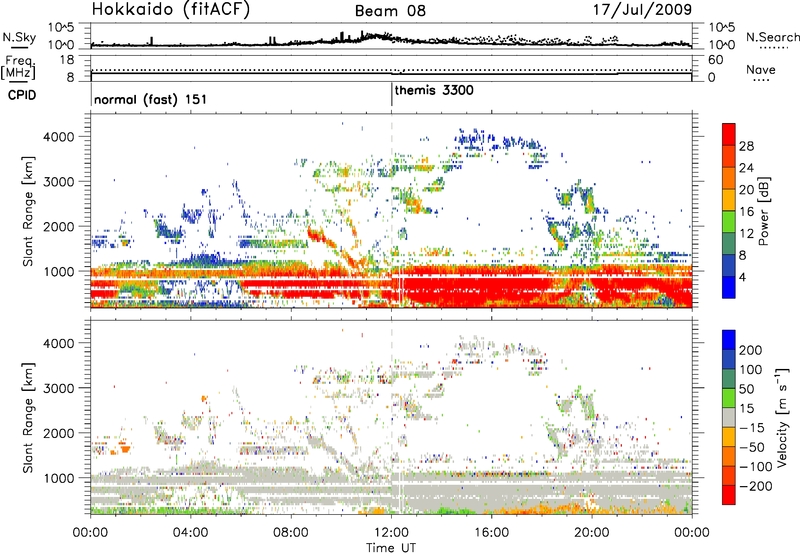
Task: Click the '3000' tick in the power panel
Action: [58, 182]
